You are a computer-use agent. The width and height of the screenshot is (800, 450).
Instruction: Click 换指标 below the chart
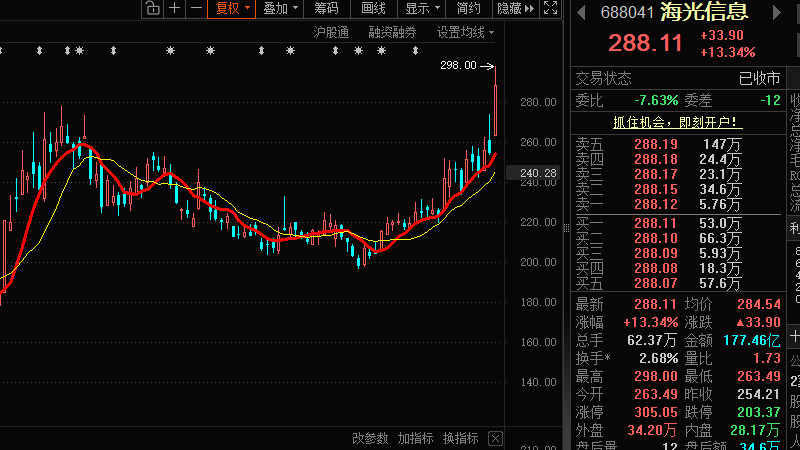pyautogui.click(x=461, y=438)
